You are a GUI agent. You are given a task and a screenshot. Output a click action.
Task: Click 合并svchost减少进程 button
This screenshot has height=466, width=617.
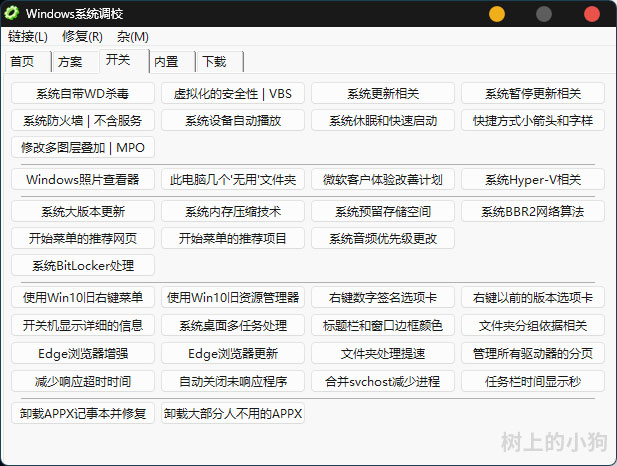(x=383, y=381)
